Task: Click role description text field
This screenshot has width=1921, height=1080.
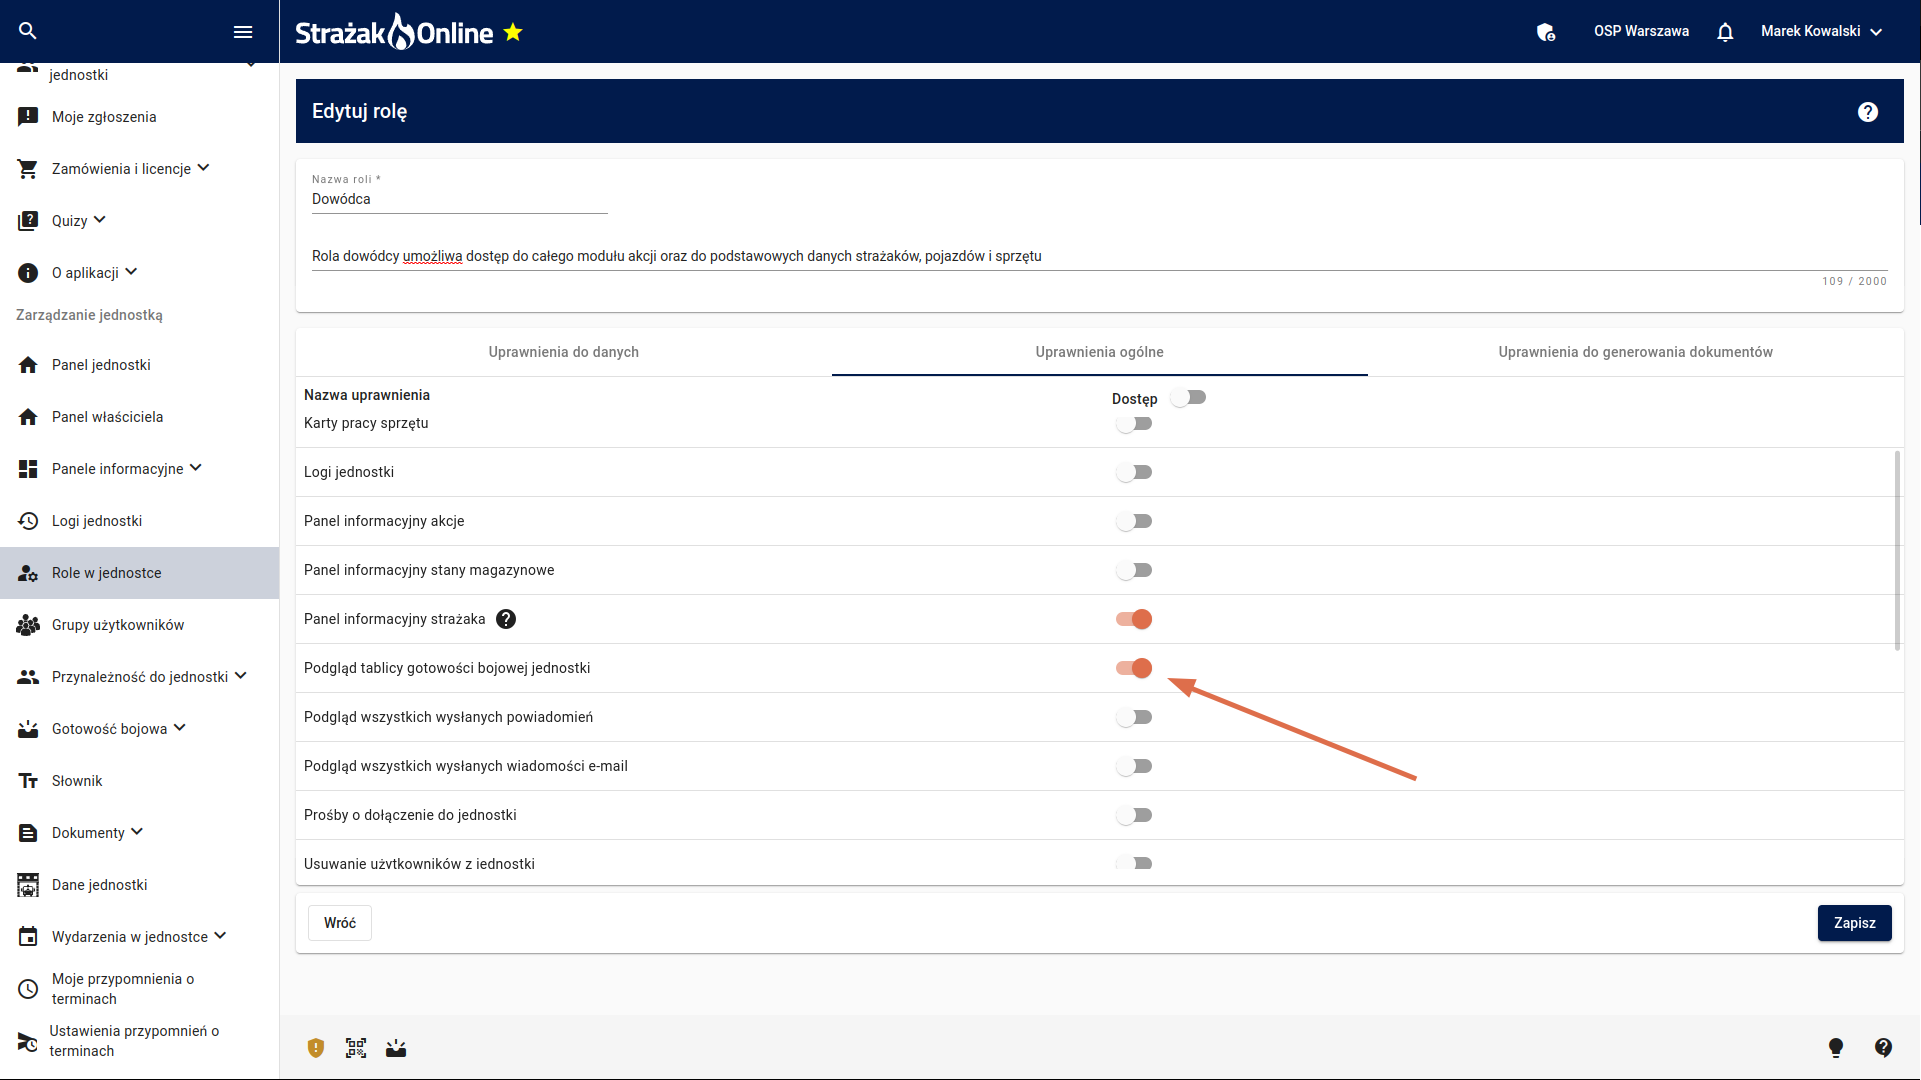Action: [1099, 256]
